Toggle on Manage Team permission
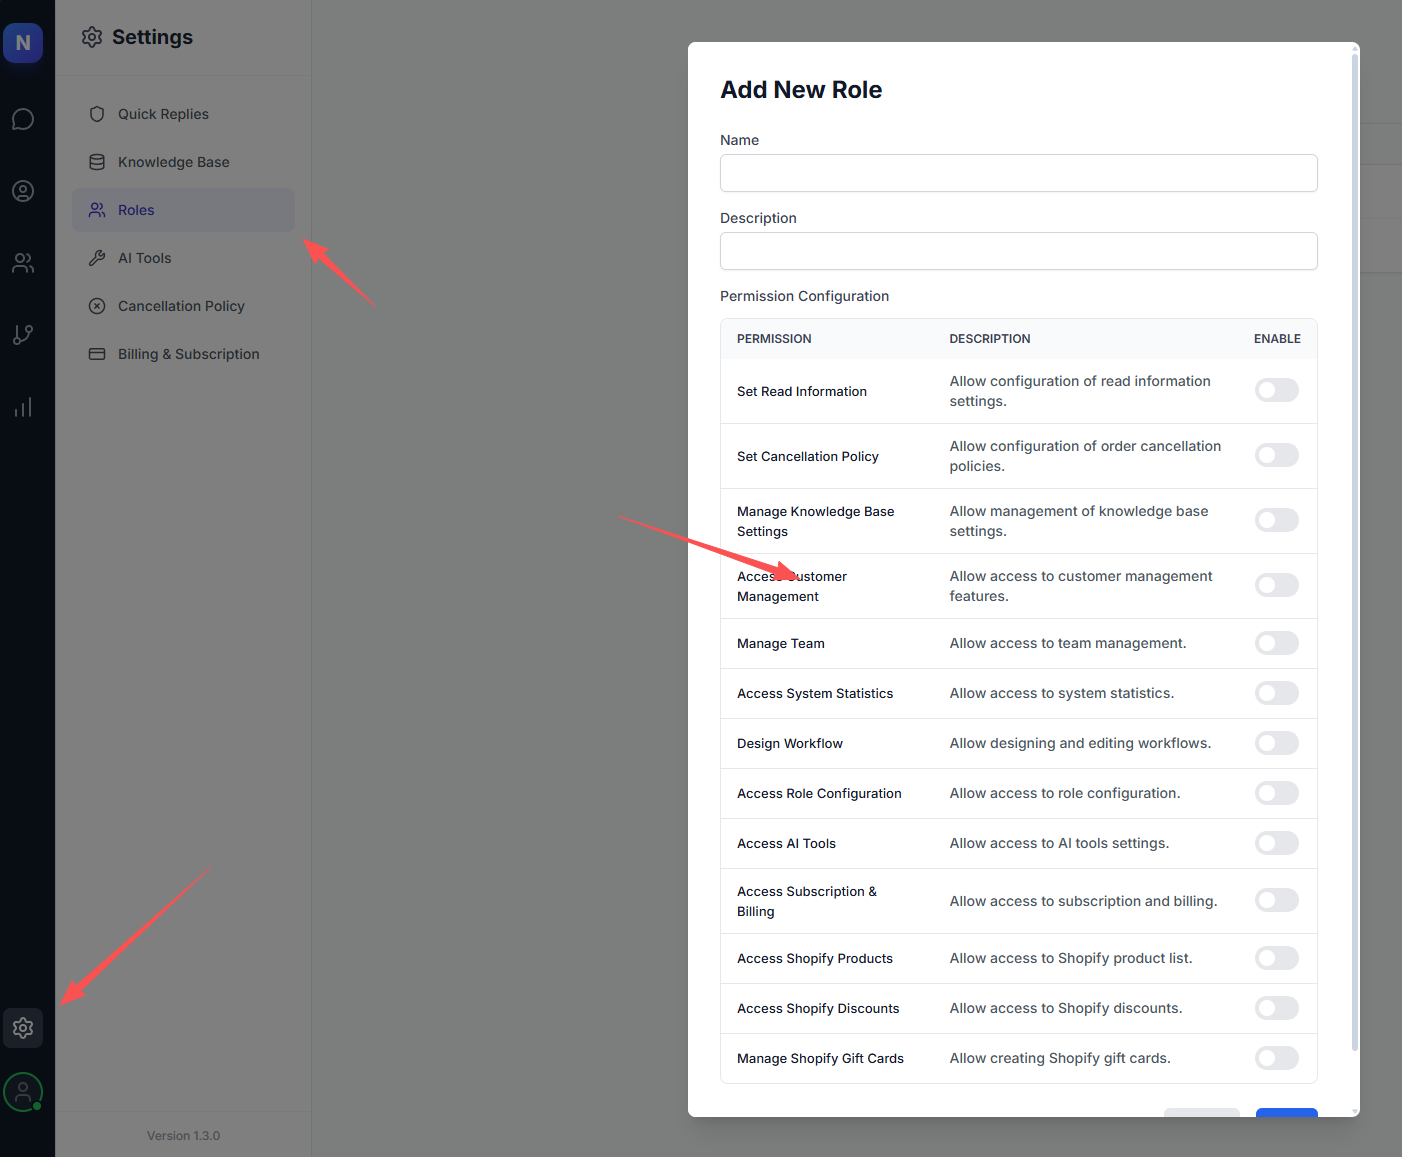Screen dimensions: 1402x1157 (x=1276, y=643)
